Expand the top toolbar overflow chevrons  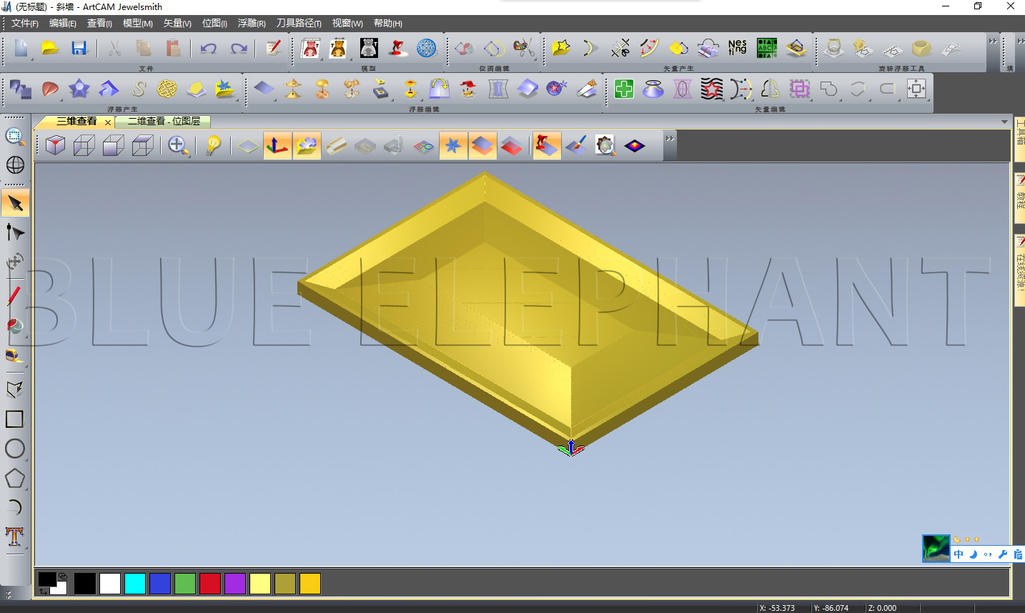(992, 41)
